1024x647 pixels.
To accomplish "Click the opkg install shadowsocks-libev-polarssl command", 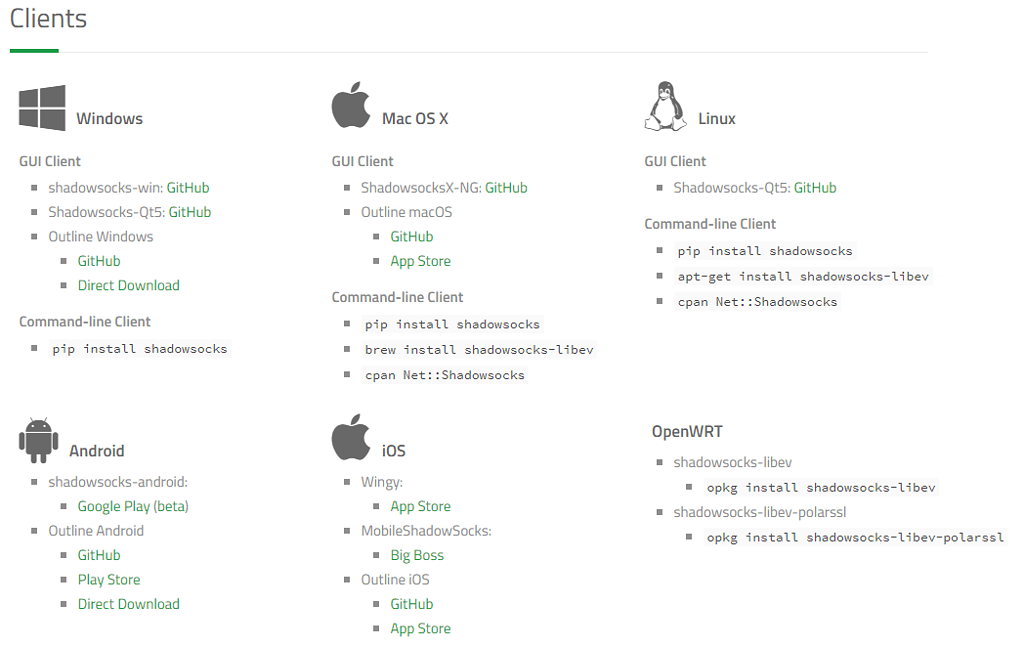I will 855,537.
